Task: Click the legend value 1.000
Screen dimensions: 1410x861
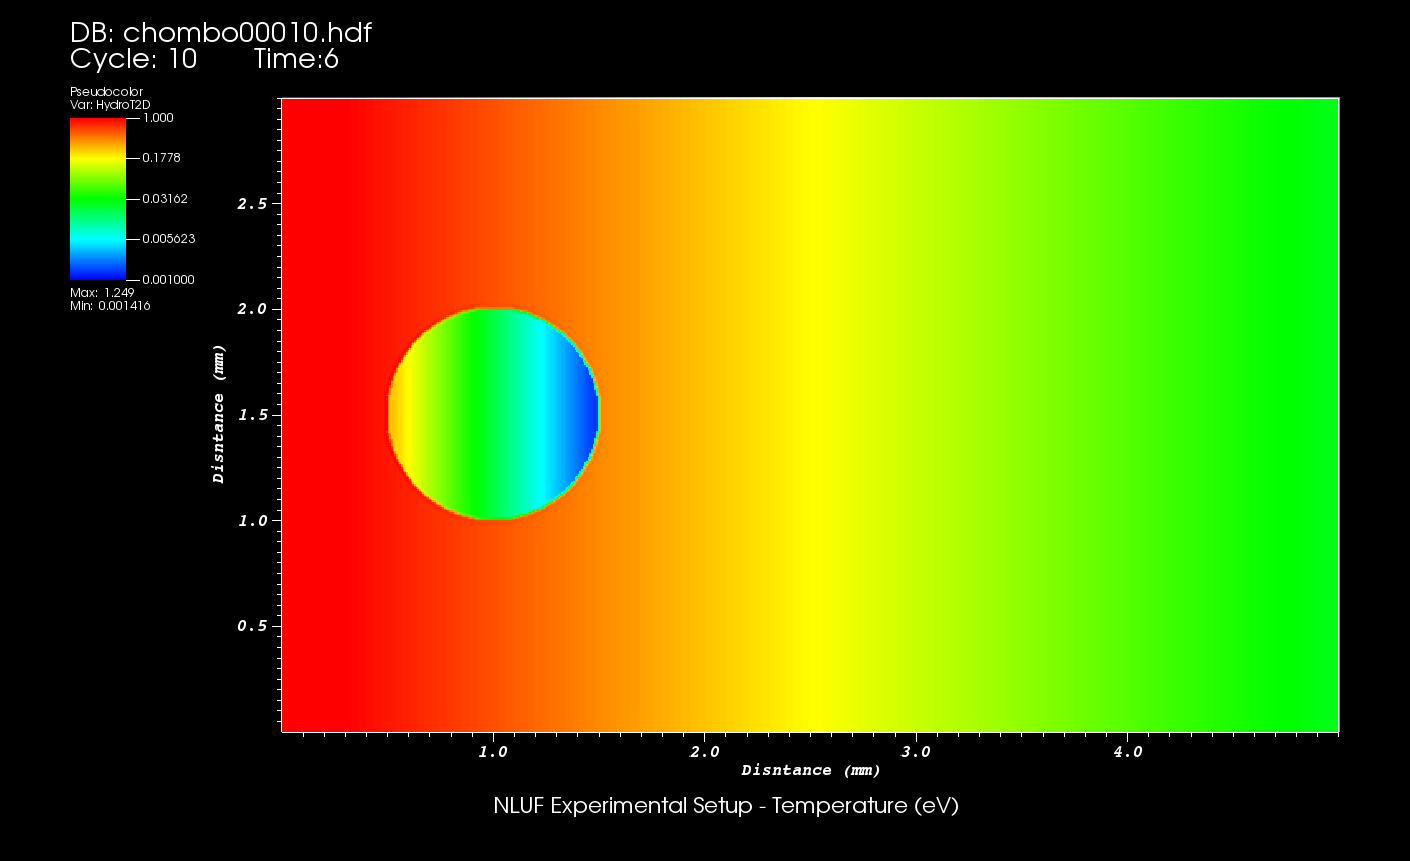Action: point(158,118)
